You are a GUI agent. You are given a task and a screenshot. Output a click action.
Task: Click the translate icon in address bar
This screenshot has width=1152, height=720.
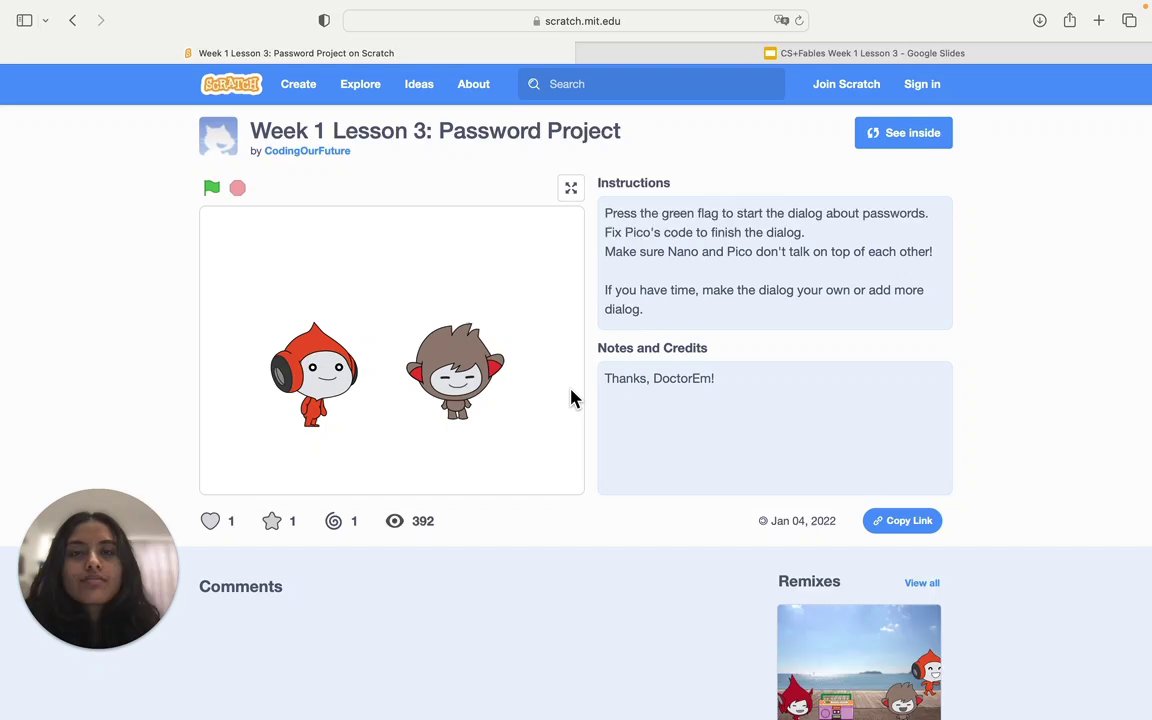[x=781, y=21]
